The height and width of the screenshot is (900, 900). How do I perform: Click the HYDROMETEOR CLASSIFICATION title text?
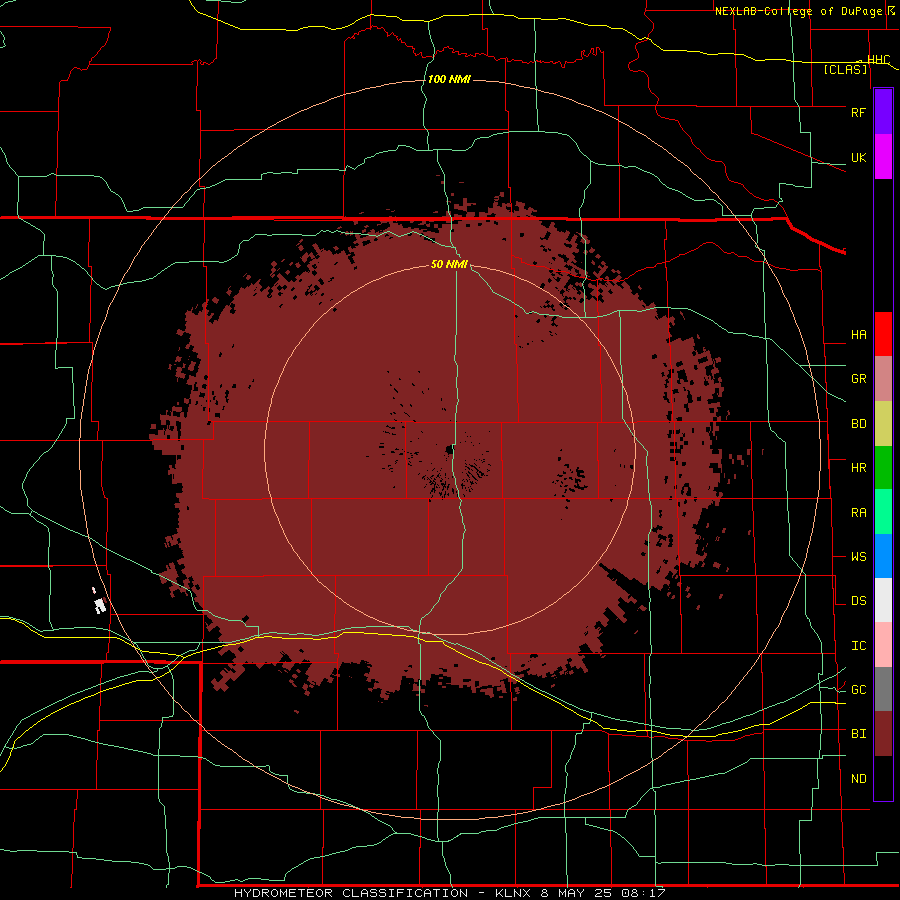351,893
